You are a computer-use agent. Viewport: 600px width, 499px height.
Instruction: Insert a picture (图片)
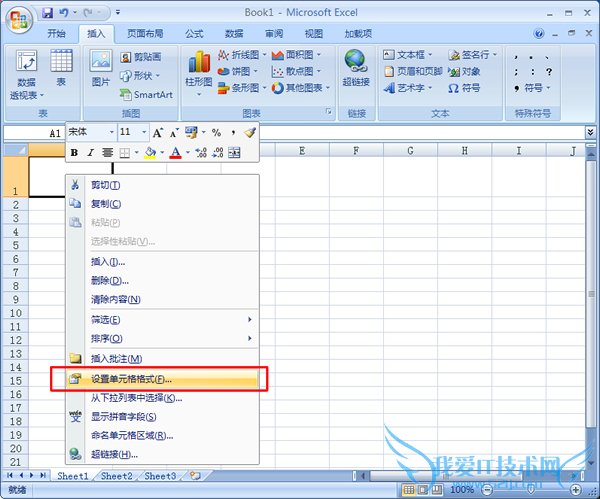tap(101, 68)
